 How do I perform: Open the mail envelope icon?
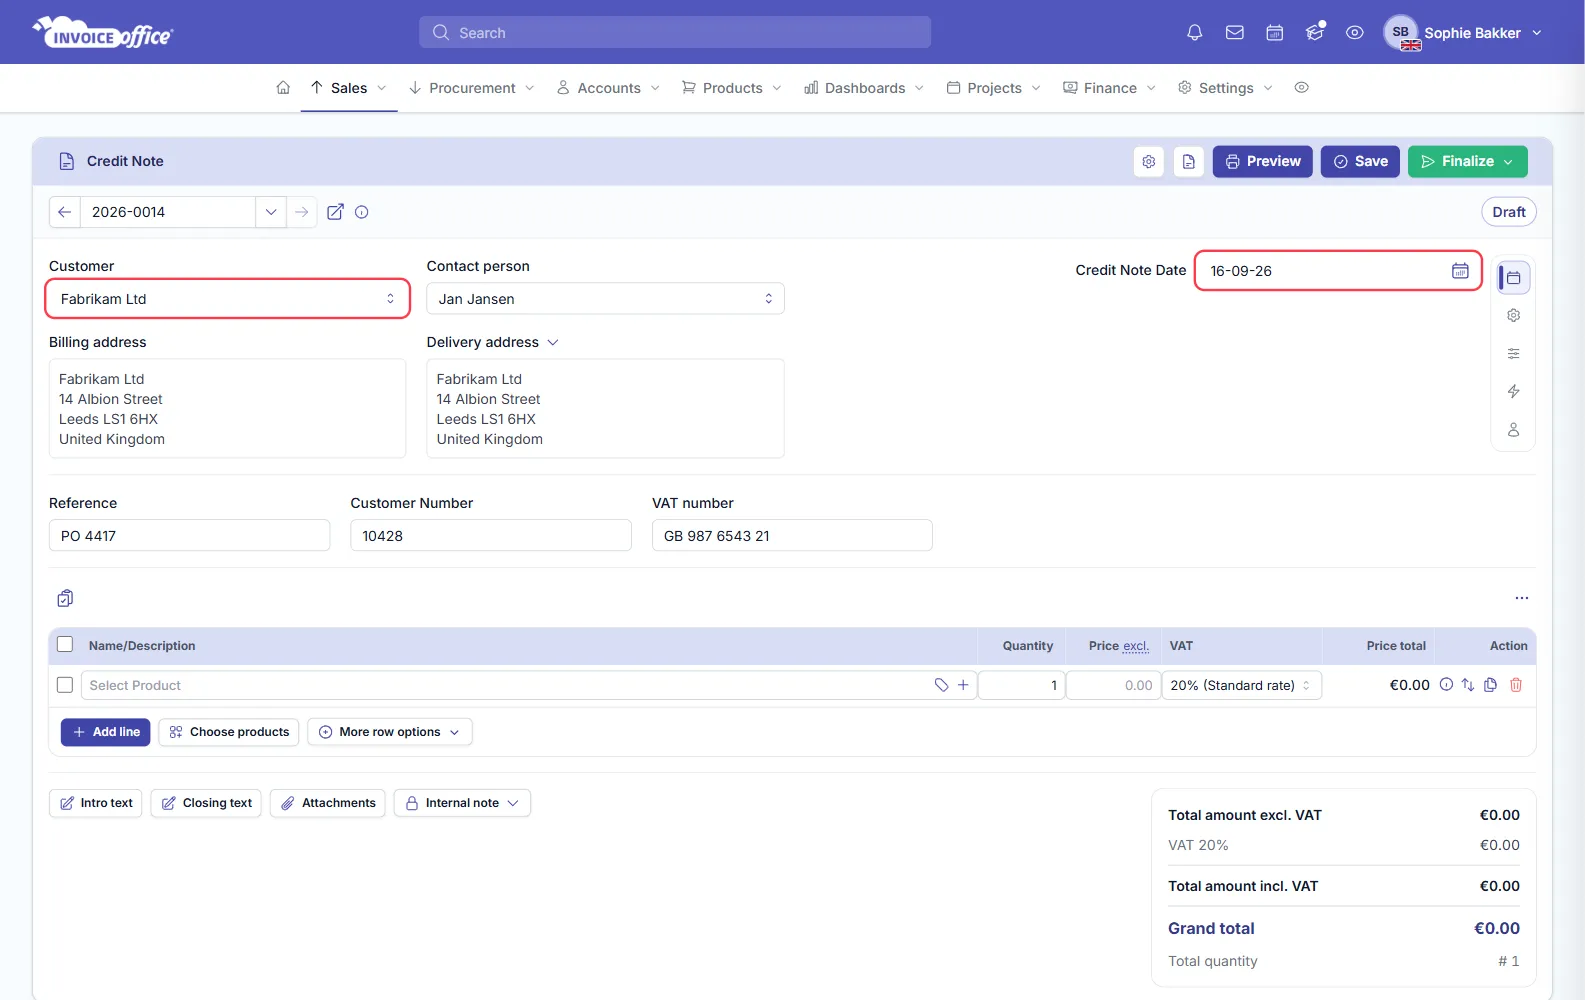1234,33
